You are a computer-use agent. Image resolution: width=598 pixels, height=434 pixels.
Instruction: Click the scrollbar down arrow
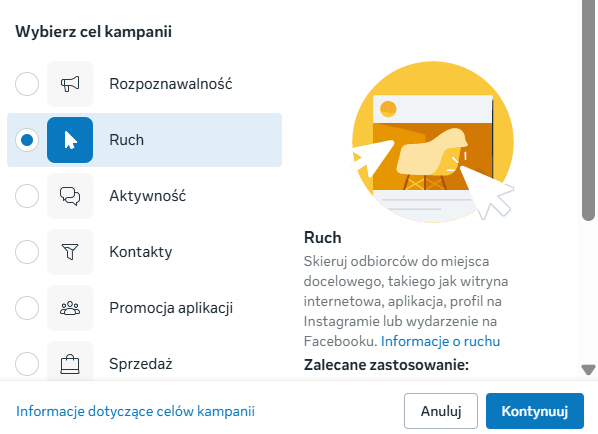588,369
